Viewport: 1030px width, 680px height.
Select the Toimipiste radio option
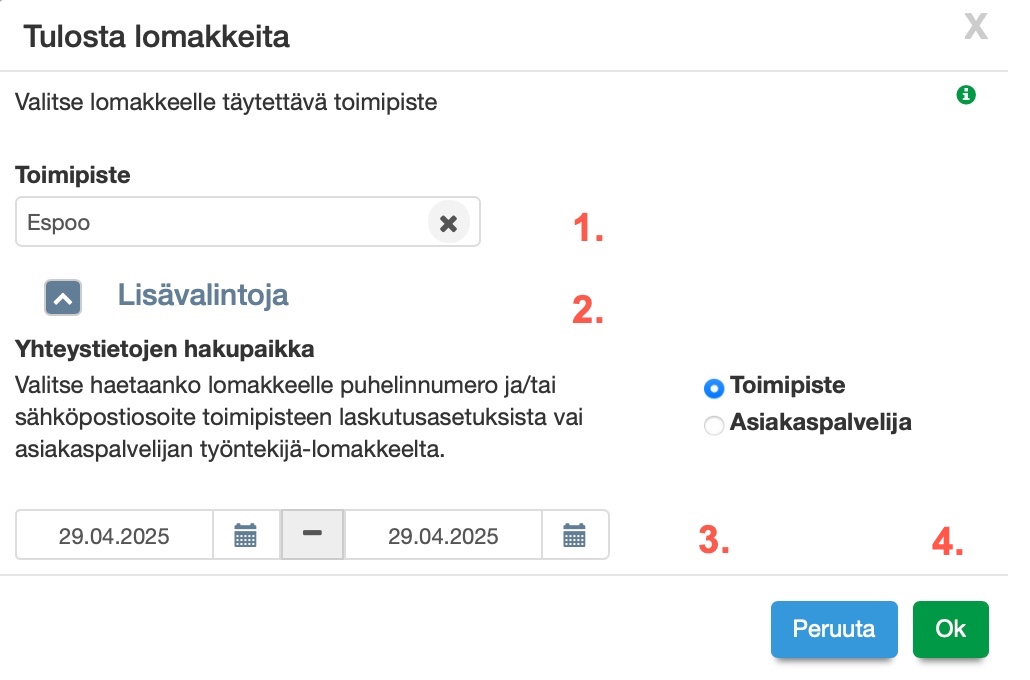click(x=714, y=388)
